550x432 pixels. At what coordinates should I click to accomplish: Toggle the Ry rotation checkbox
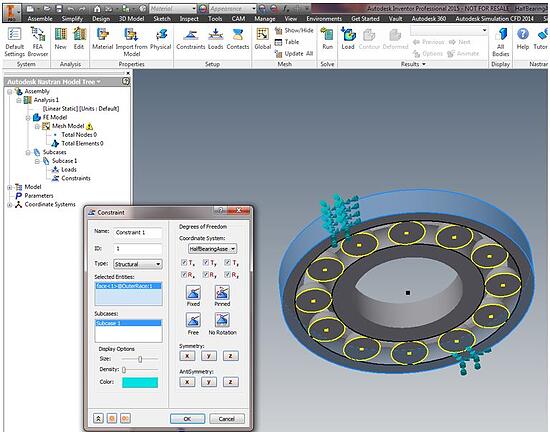click(206, 274)
